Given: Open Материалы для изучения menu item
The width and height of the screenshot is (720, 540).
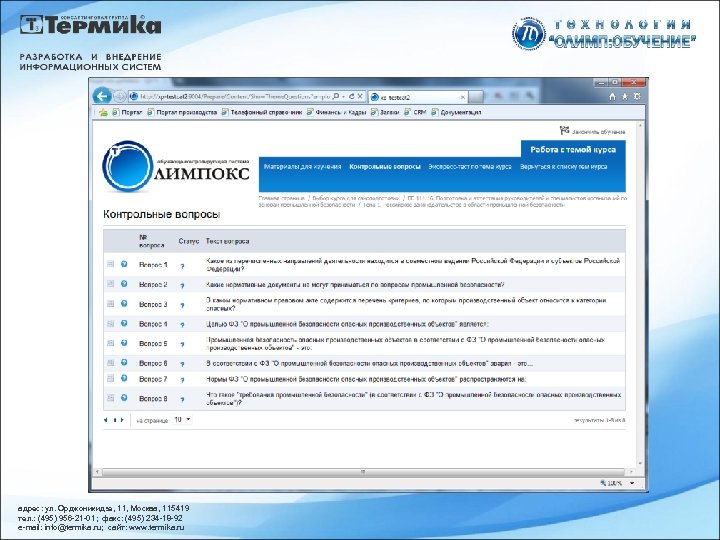Looking at the screenshot, I should coord(302,167).
